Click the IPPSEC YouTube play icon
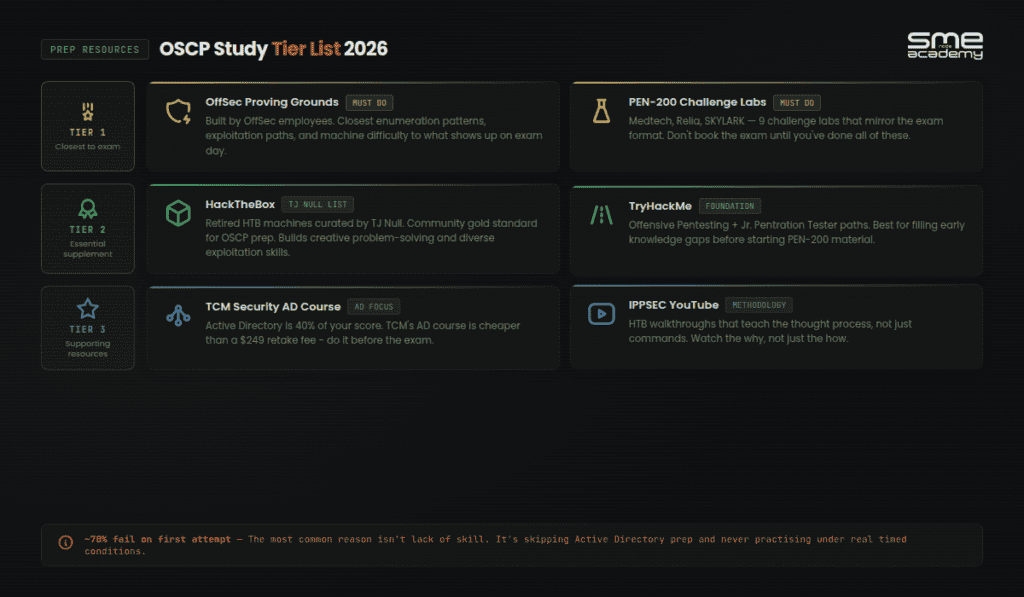The image size is (1024, 597). pyautogui.click(x=601, y=314)
